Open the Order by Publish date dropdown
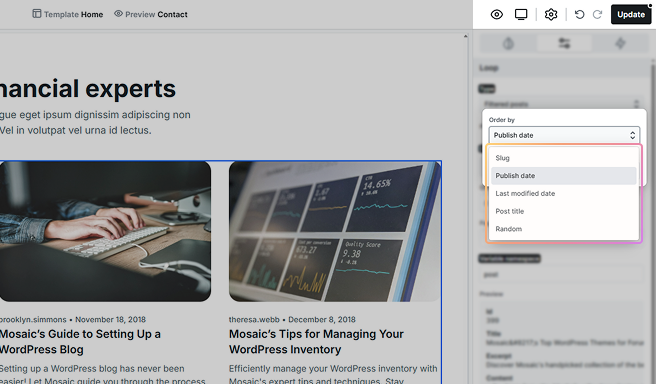The image size is (656, 384). [x=564, y=135]
